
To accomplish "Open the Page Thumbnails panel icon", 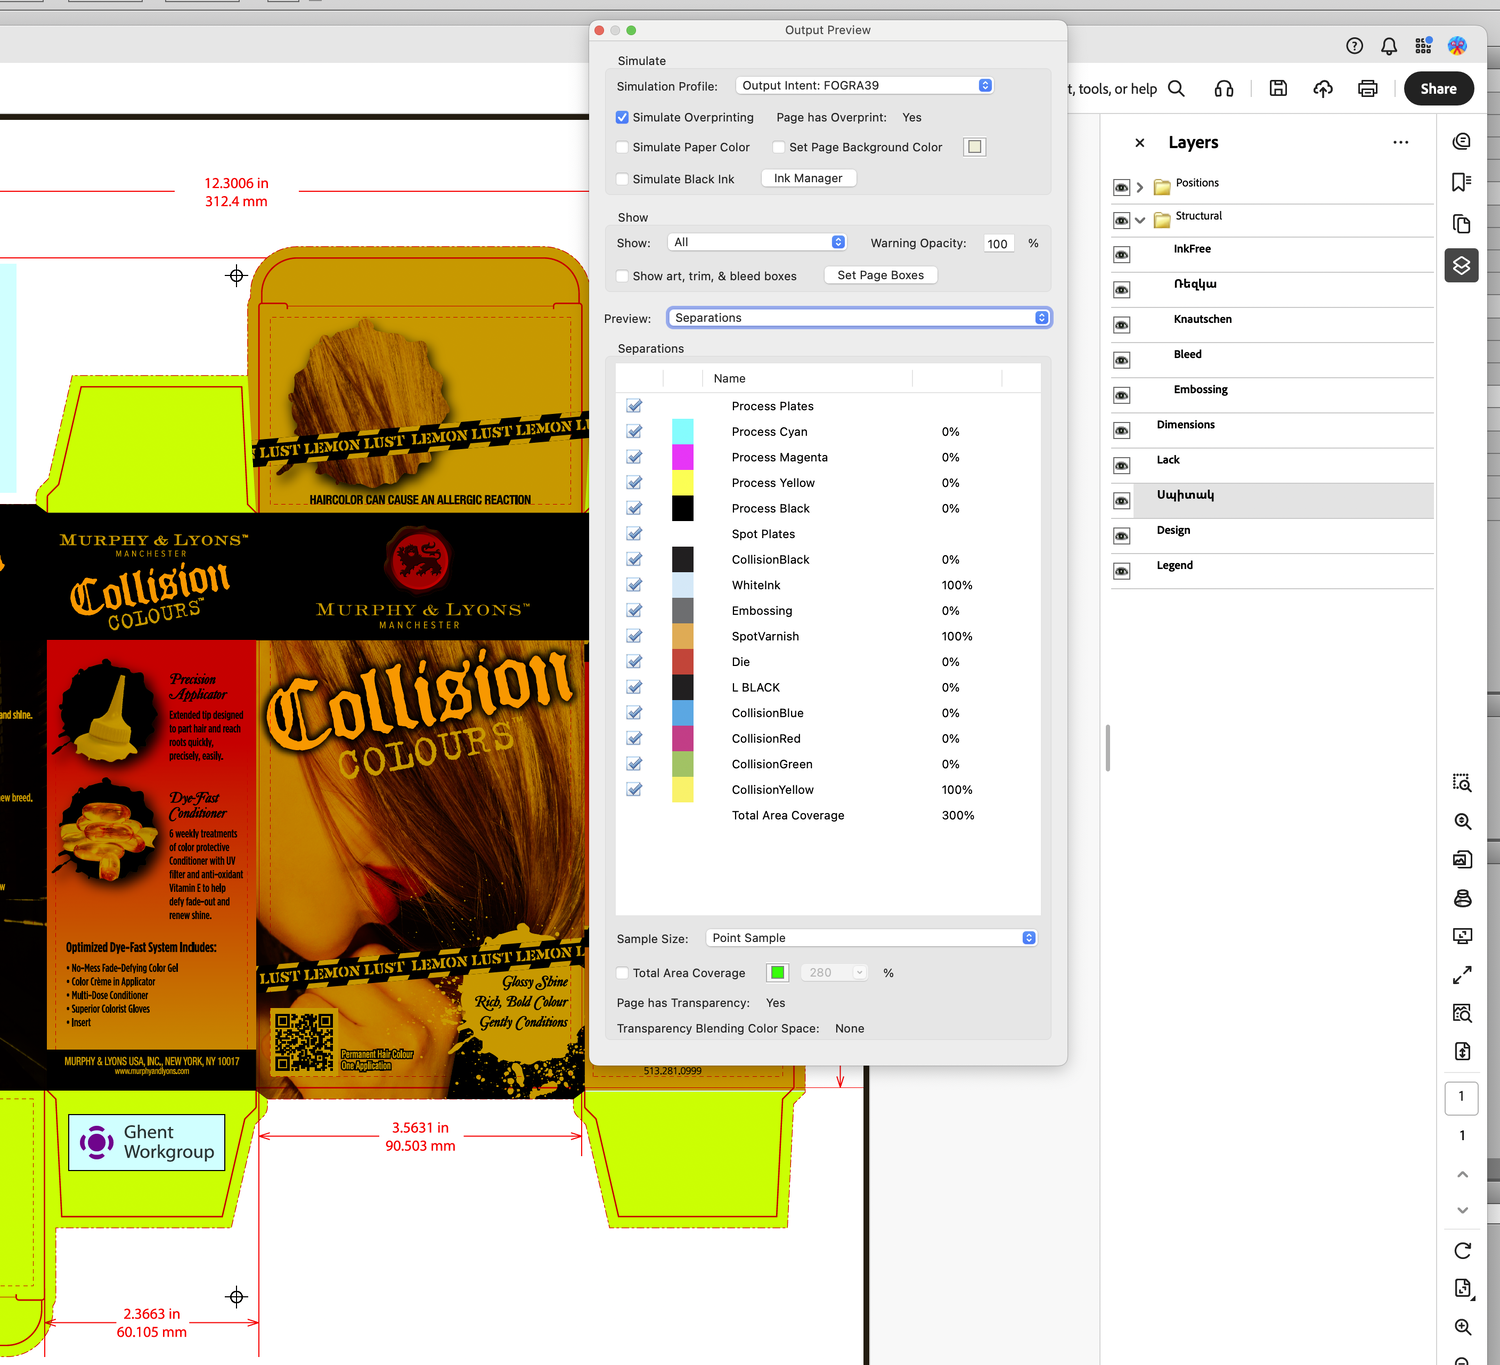I will 1461,223.
